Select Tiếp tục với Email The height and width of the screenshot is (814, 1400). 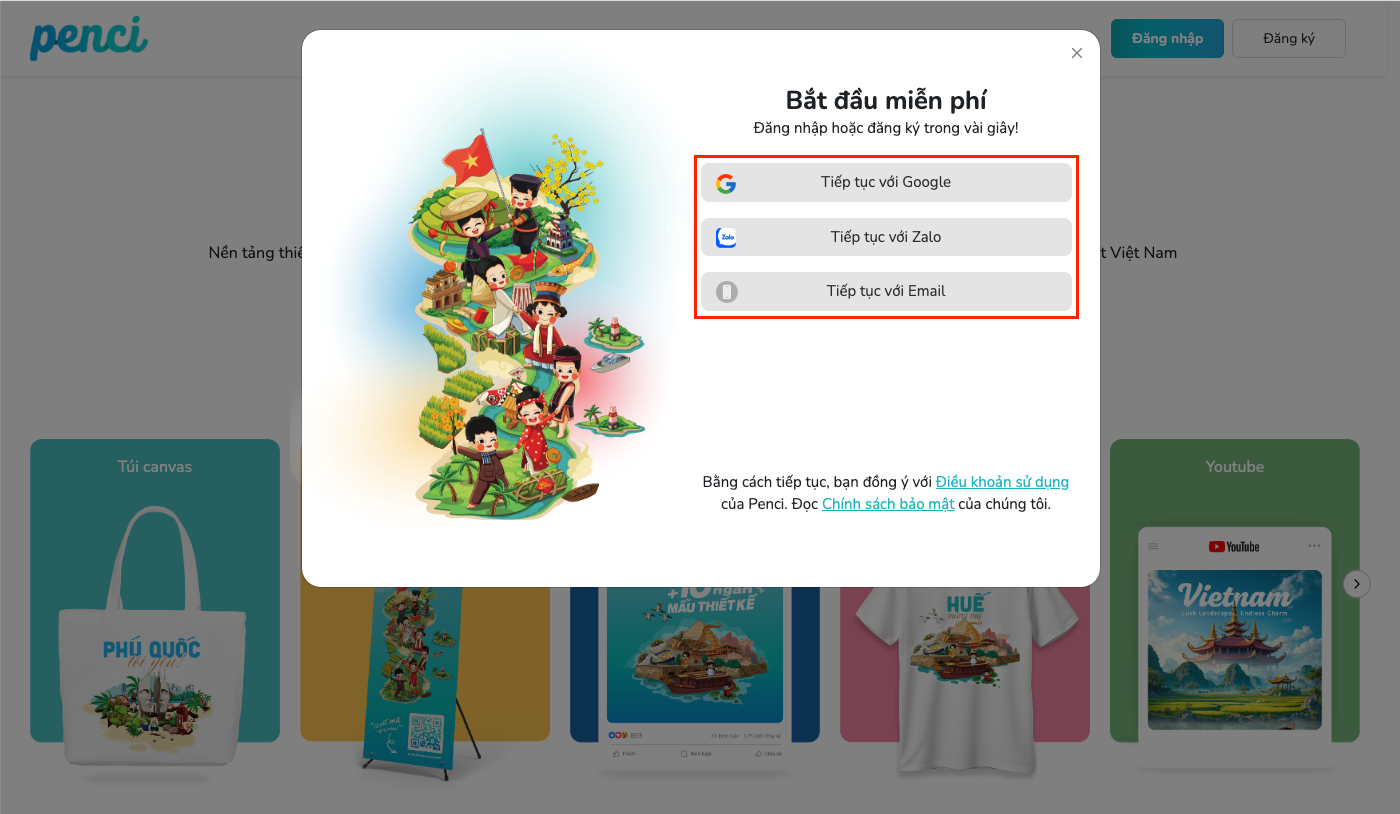pos(886,291)
